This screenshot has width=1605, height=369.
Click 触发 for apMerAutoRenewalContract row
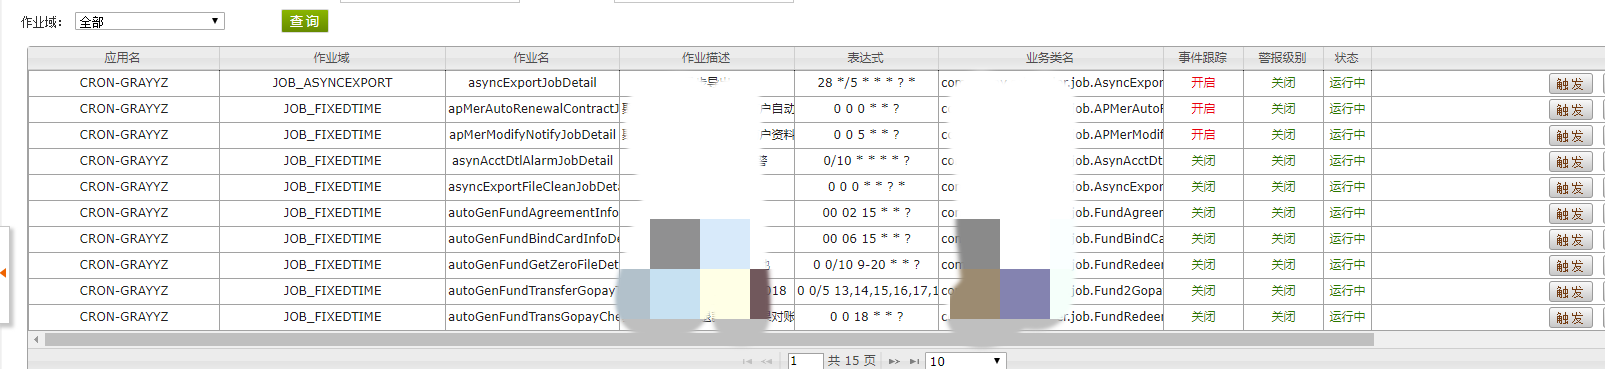[x=1570, y=110]
